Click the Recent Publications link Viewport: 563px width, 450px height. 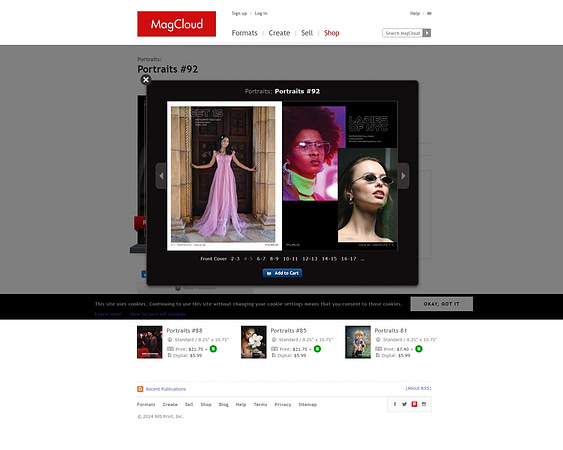(x=166, y=389)
